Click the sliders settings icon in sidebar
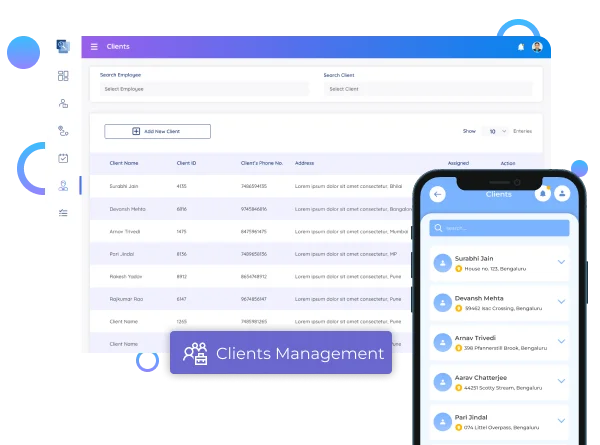This screenshot has width=600, height=445. pyautogui.click(x=63, y=212)
